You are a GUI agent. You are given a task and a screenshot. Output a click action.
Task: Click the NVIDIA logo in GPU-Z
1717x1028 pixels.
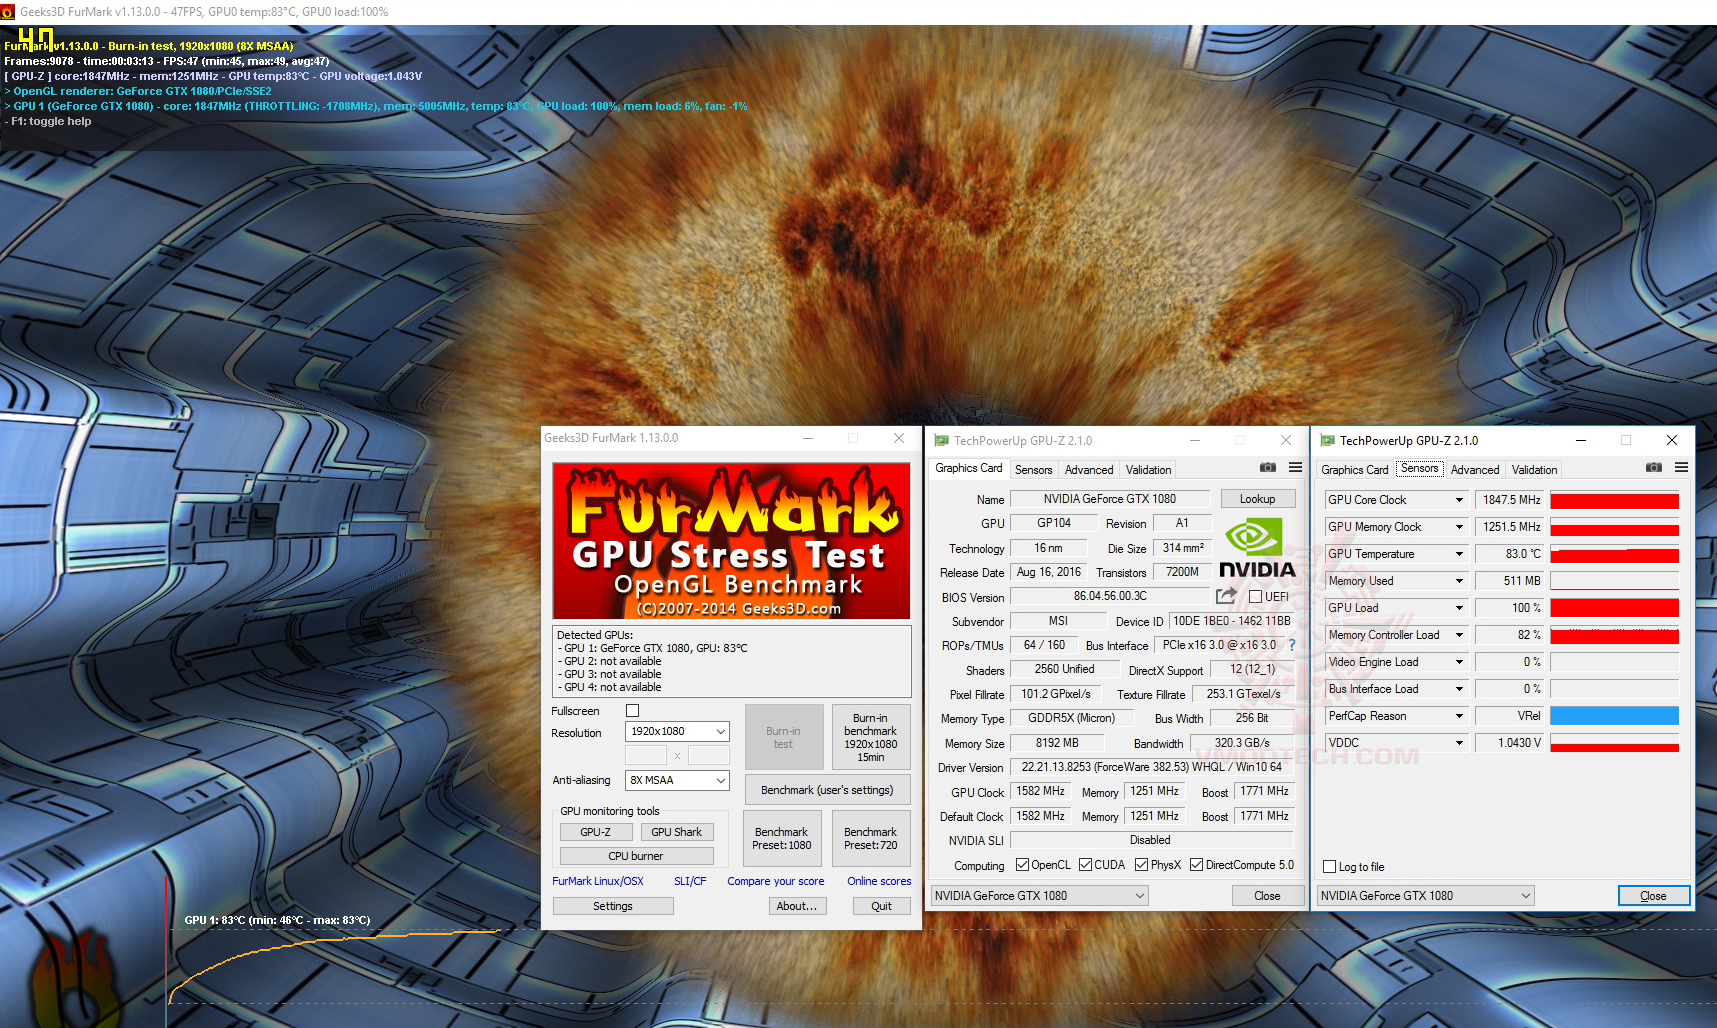[x=1257, y=549]
